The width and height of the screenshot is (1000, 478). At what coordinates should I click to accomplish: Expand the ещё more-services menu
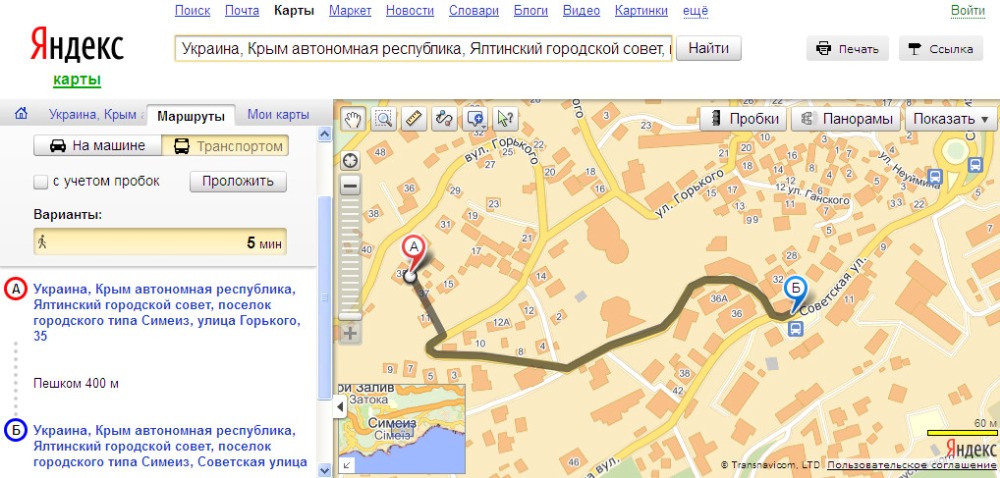coord(695,11)
